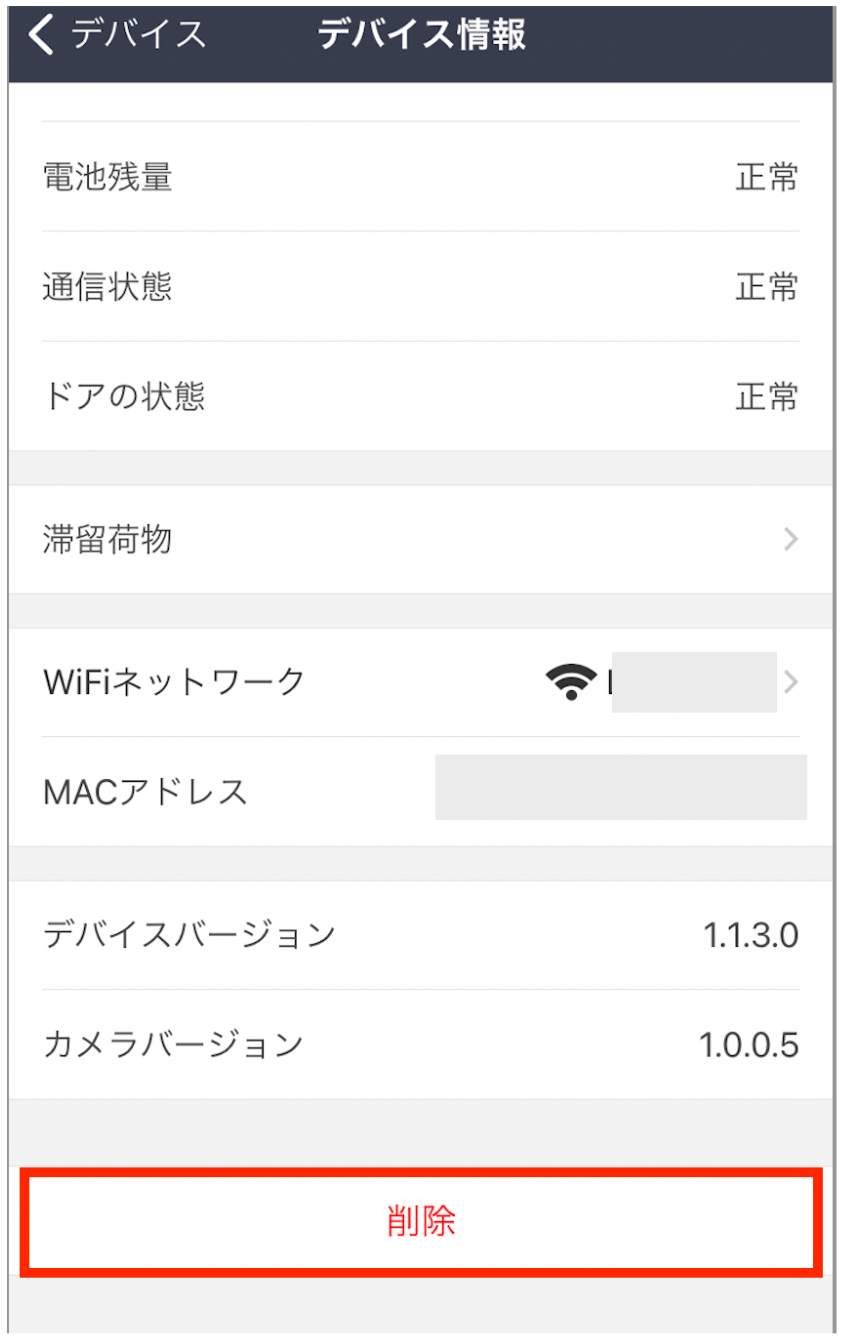Tap the デバイス情報 header title
Screen dimensions: 841x1337
421,35
